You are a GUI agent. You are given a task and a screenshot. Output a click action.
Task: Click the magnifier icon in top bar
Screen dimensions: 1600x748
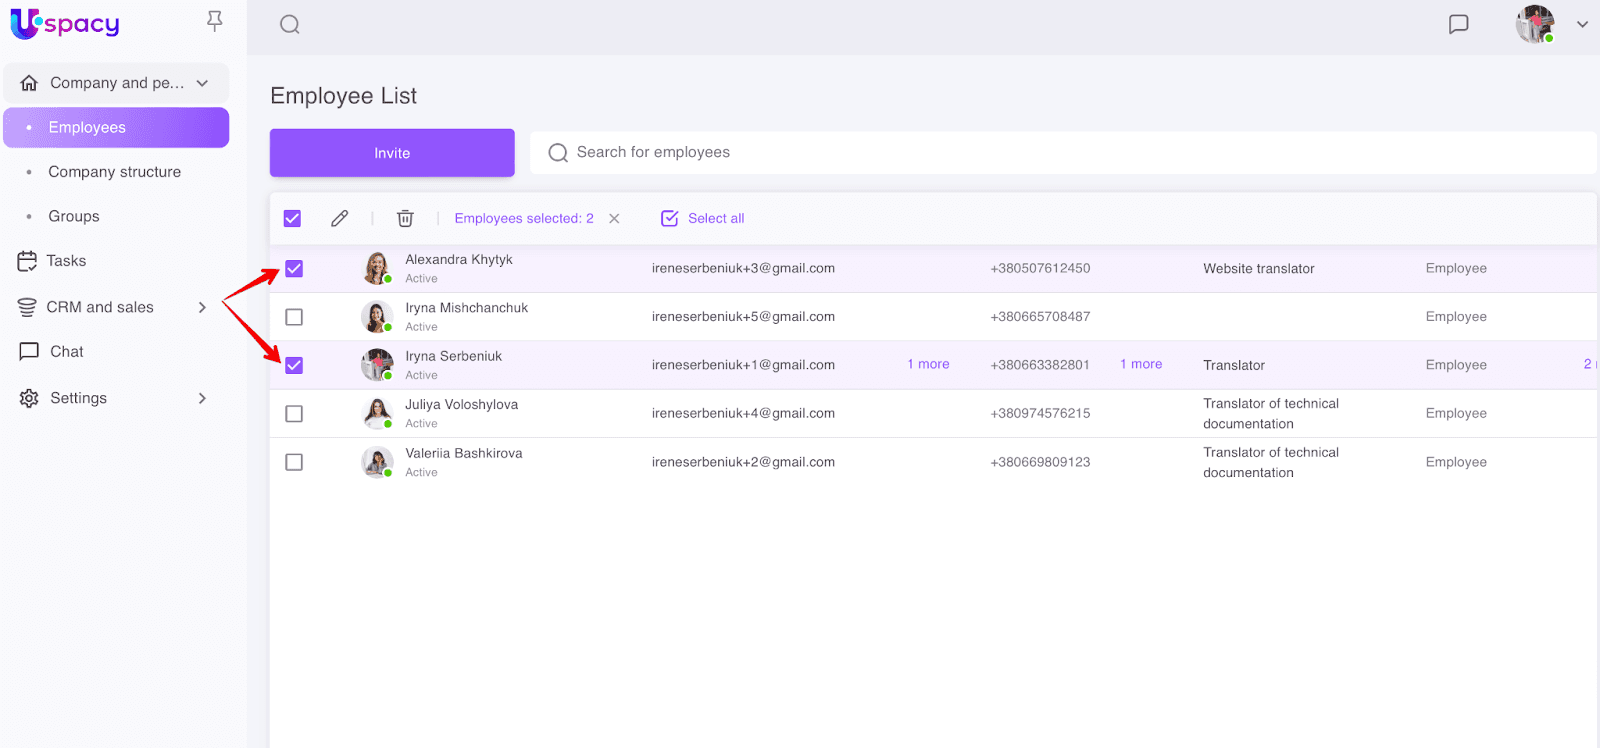pos(290,25)
